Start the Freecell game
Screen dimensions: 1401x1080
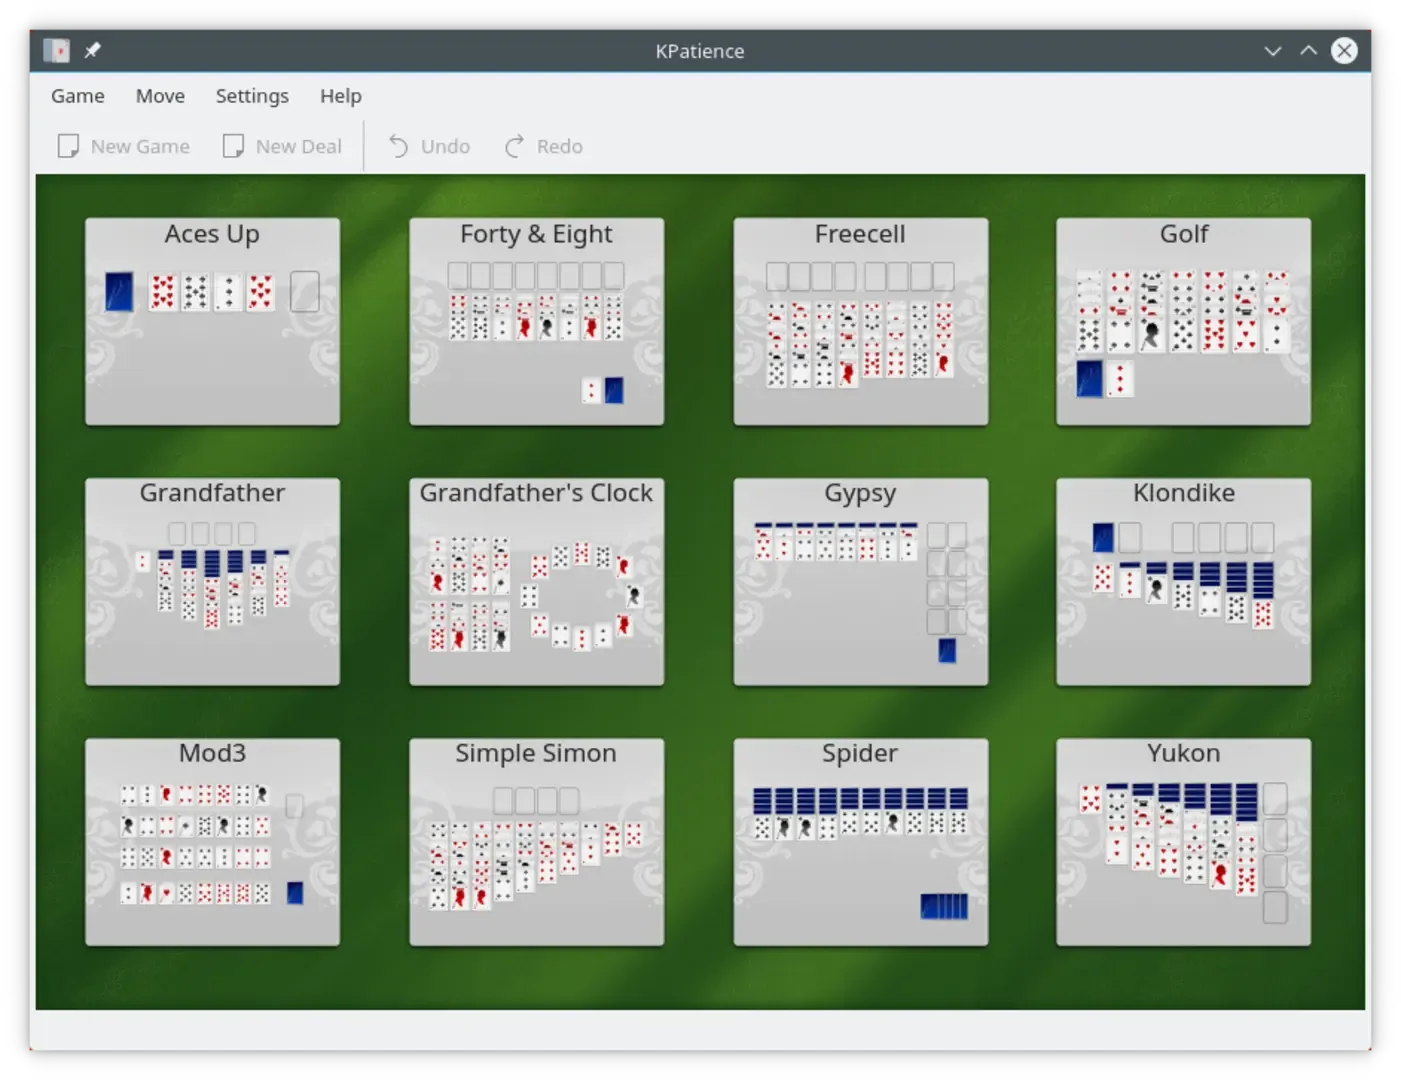click(860, 321)
